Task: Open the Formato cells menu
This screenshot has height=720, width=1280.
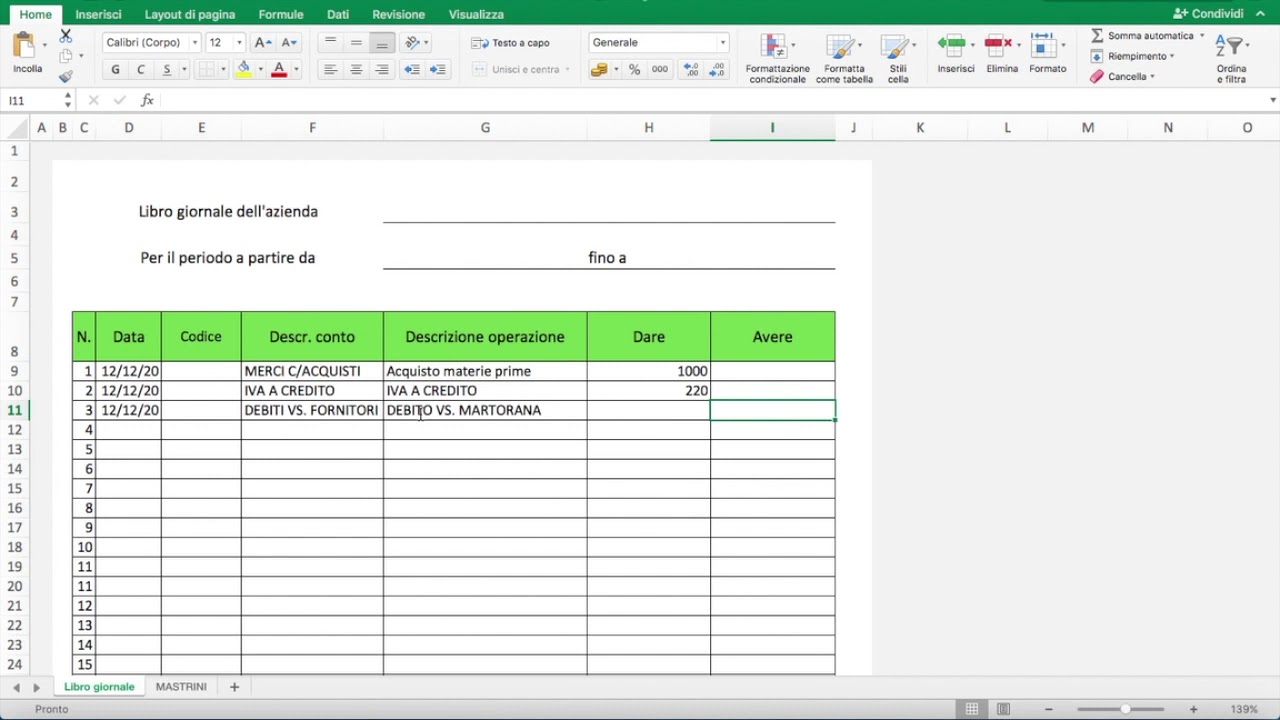Action: (1047, 54)
